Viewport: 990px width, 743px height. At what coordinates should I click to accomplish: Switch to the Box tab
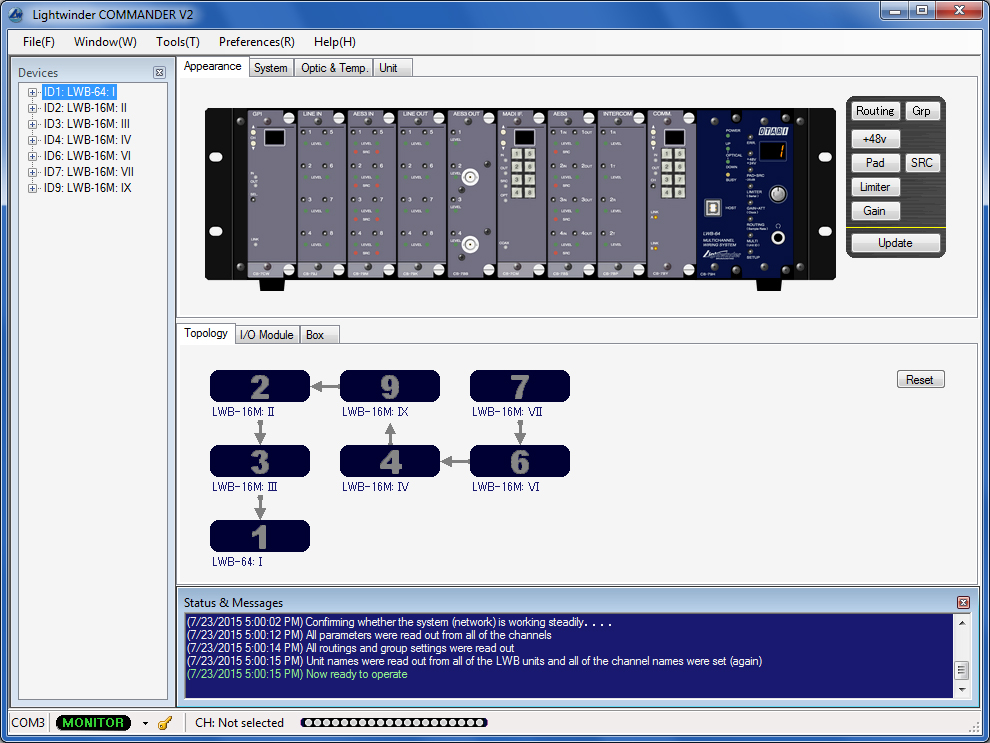[x=319, y=335]
